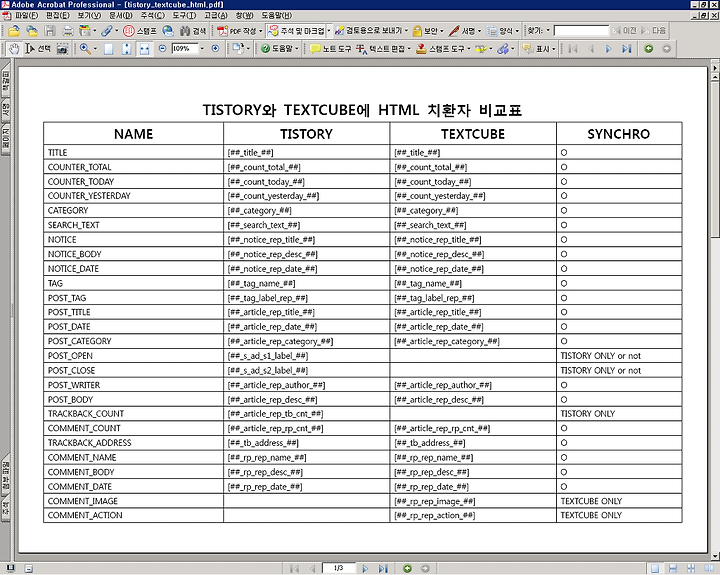Select the 스탬프 도구 stamp tool
Screen dimensions: 720x575
(x=440, y=49)
